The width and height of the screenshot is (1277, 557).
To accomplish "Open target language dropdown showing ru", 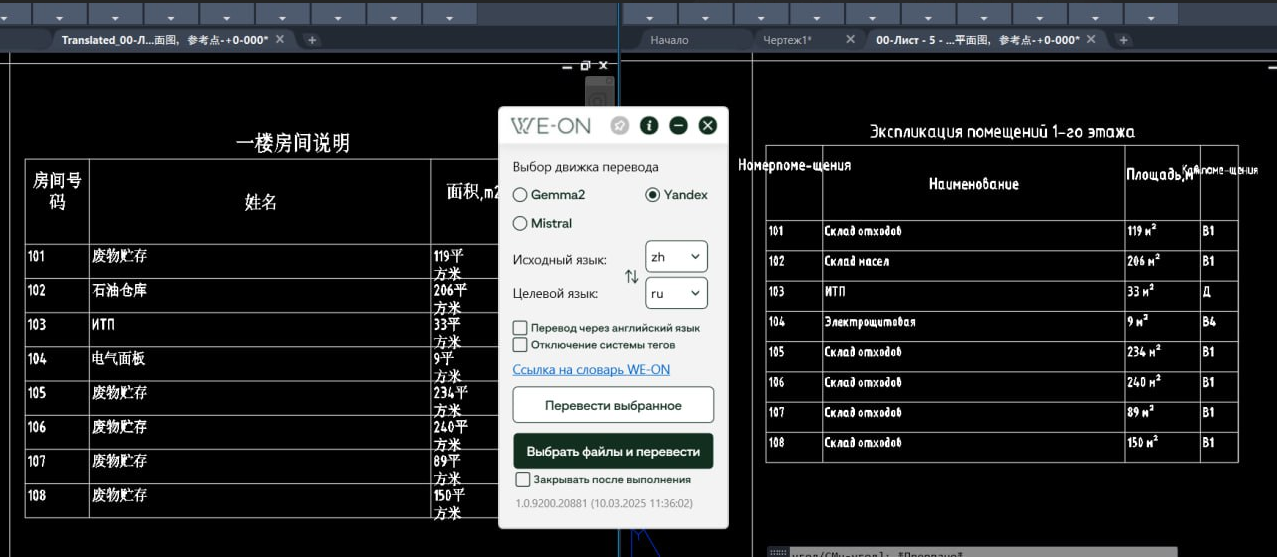I will tap(676, 293).
